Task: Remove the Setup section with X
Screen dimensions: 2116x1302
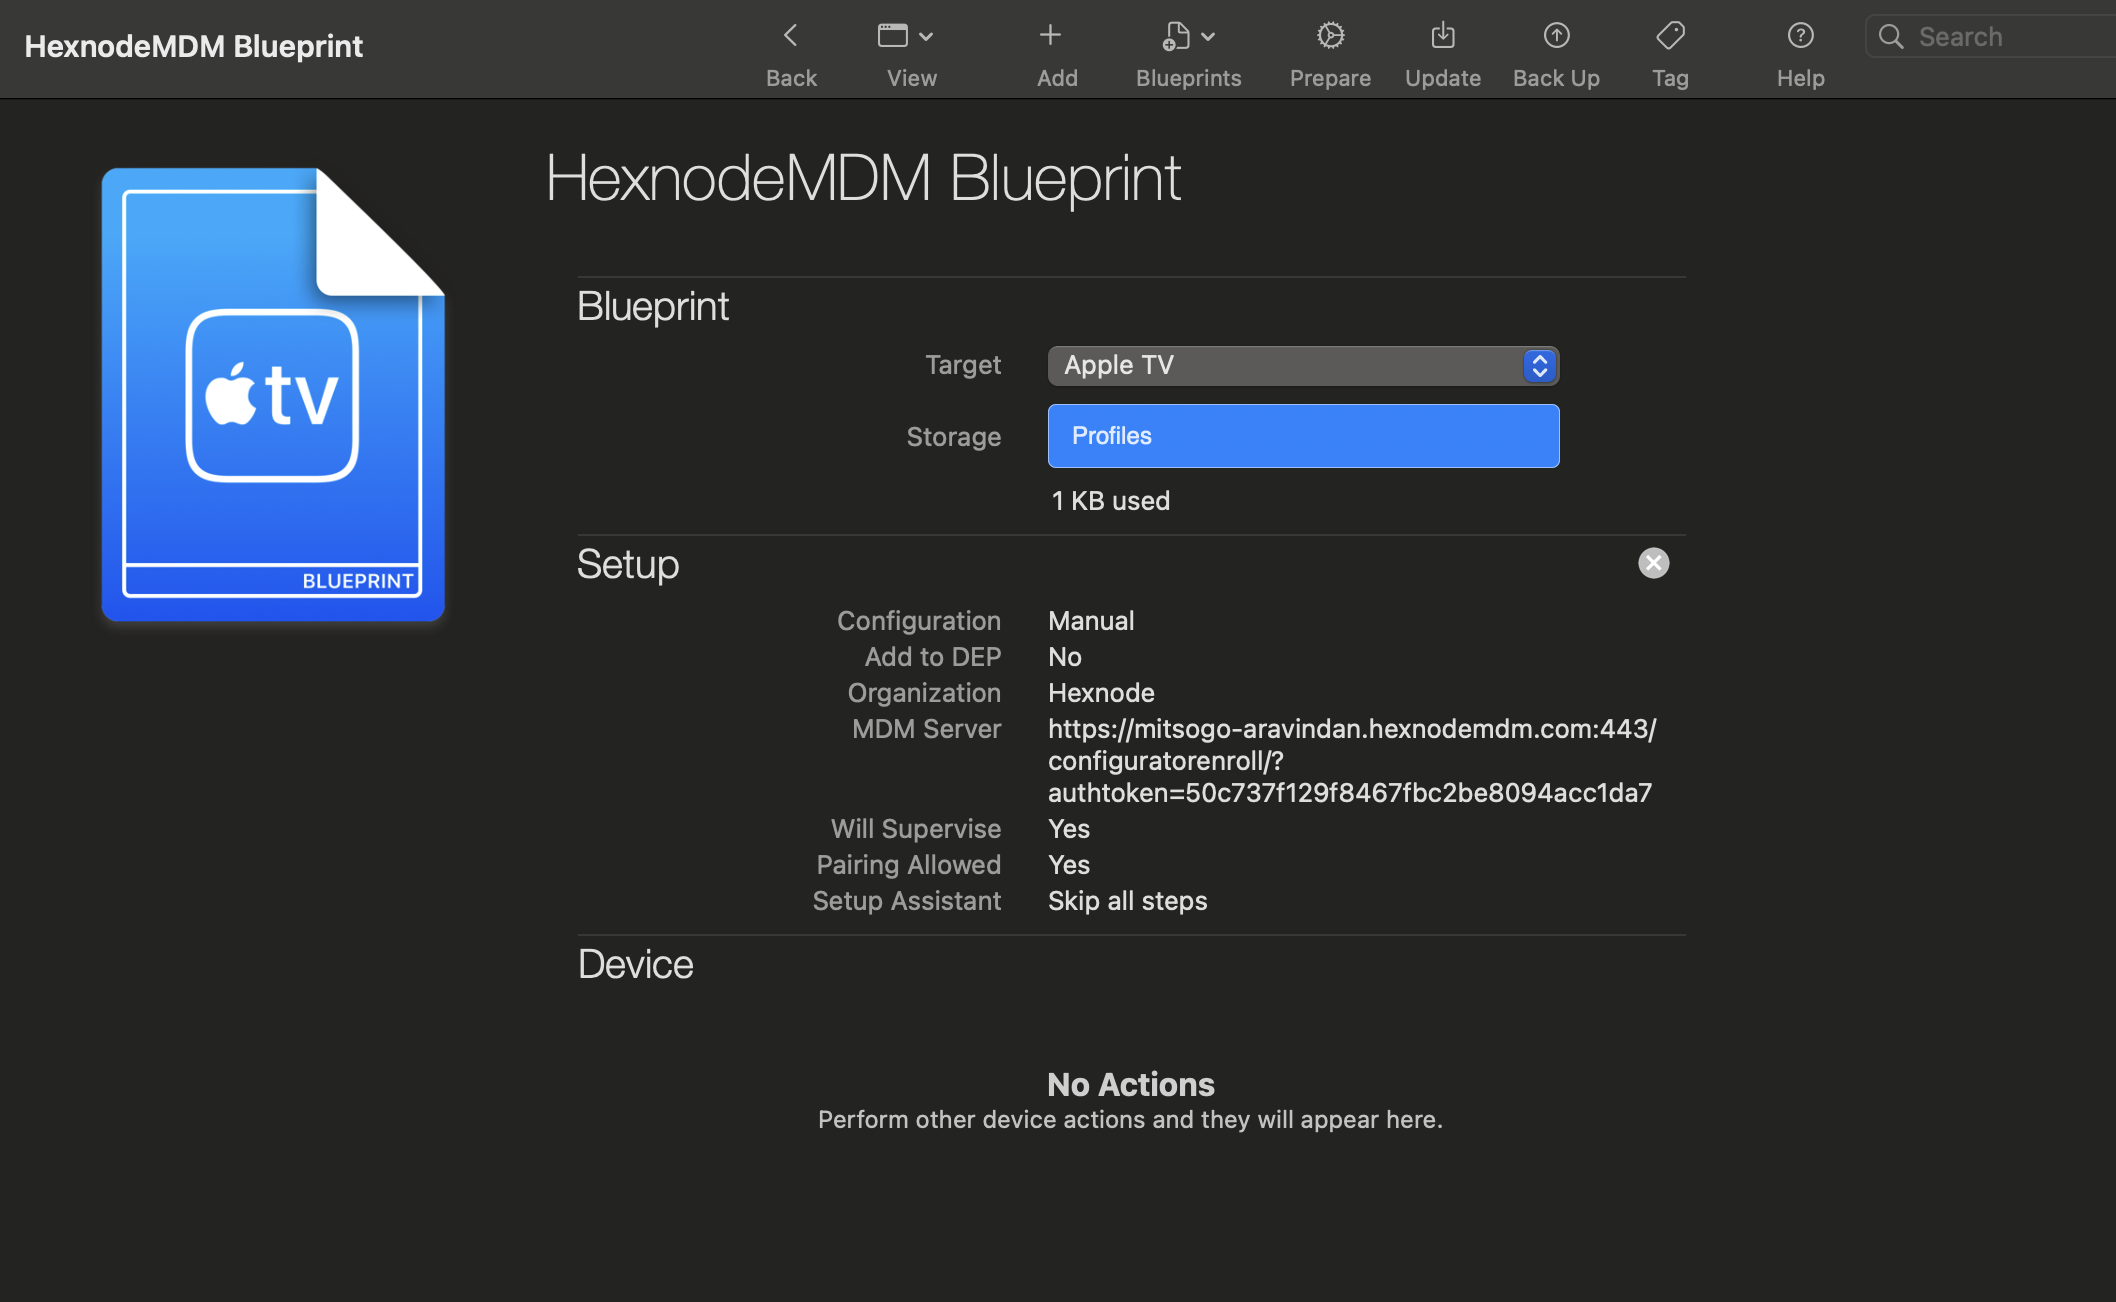Action: coord(1653,563)
